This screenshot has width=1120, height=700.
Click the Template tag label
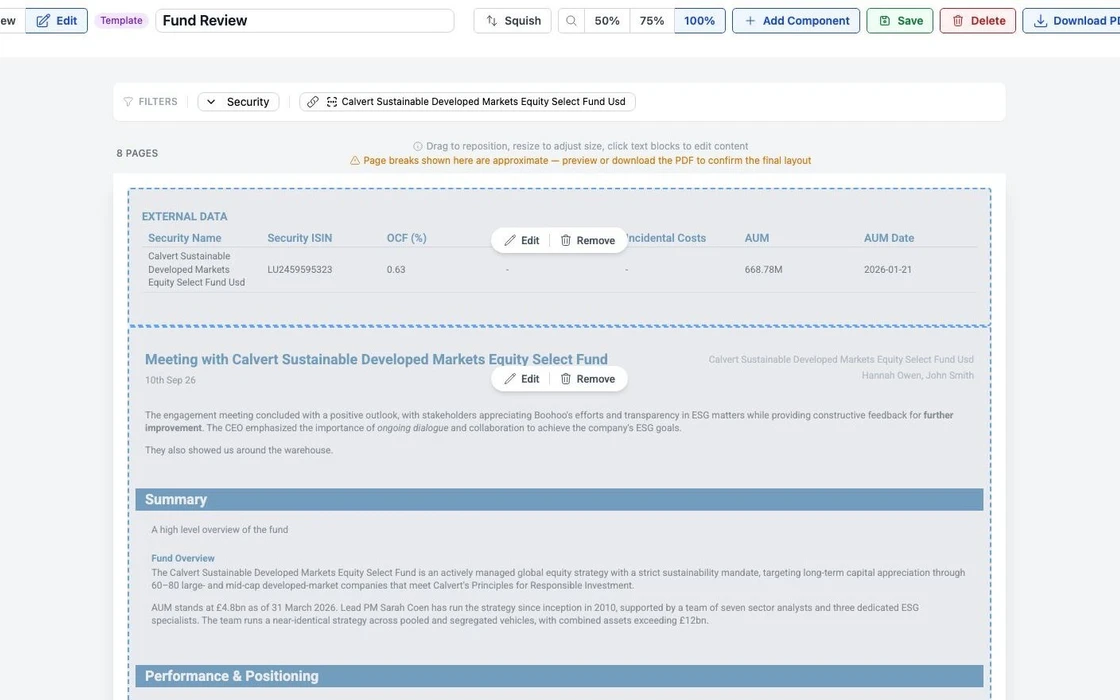click(121, 21)
